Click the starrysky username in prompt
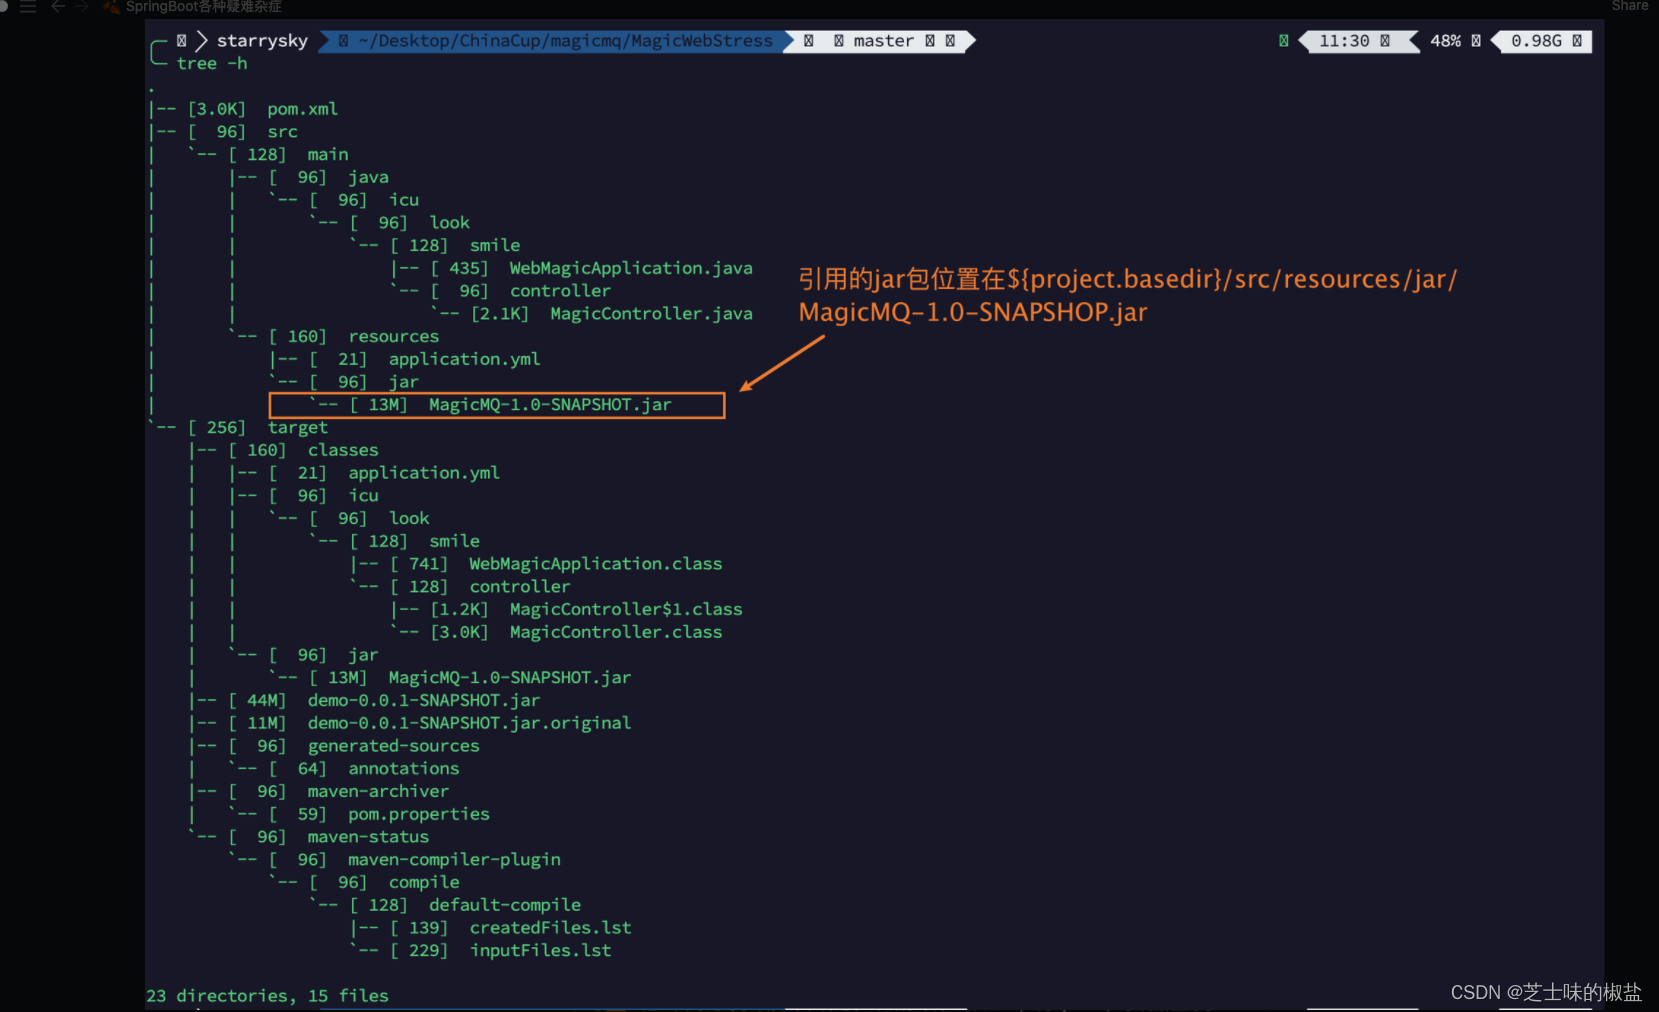This screenshot has height=1012, width=1659. (262, 41)
